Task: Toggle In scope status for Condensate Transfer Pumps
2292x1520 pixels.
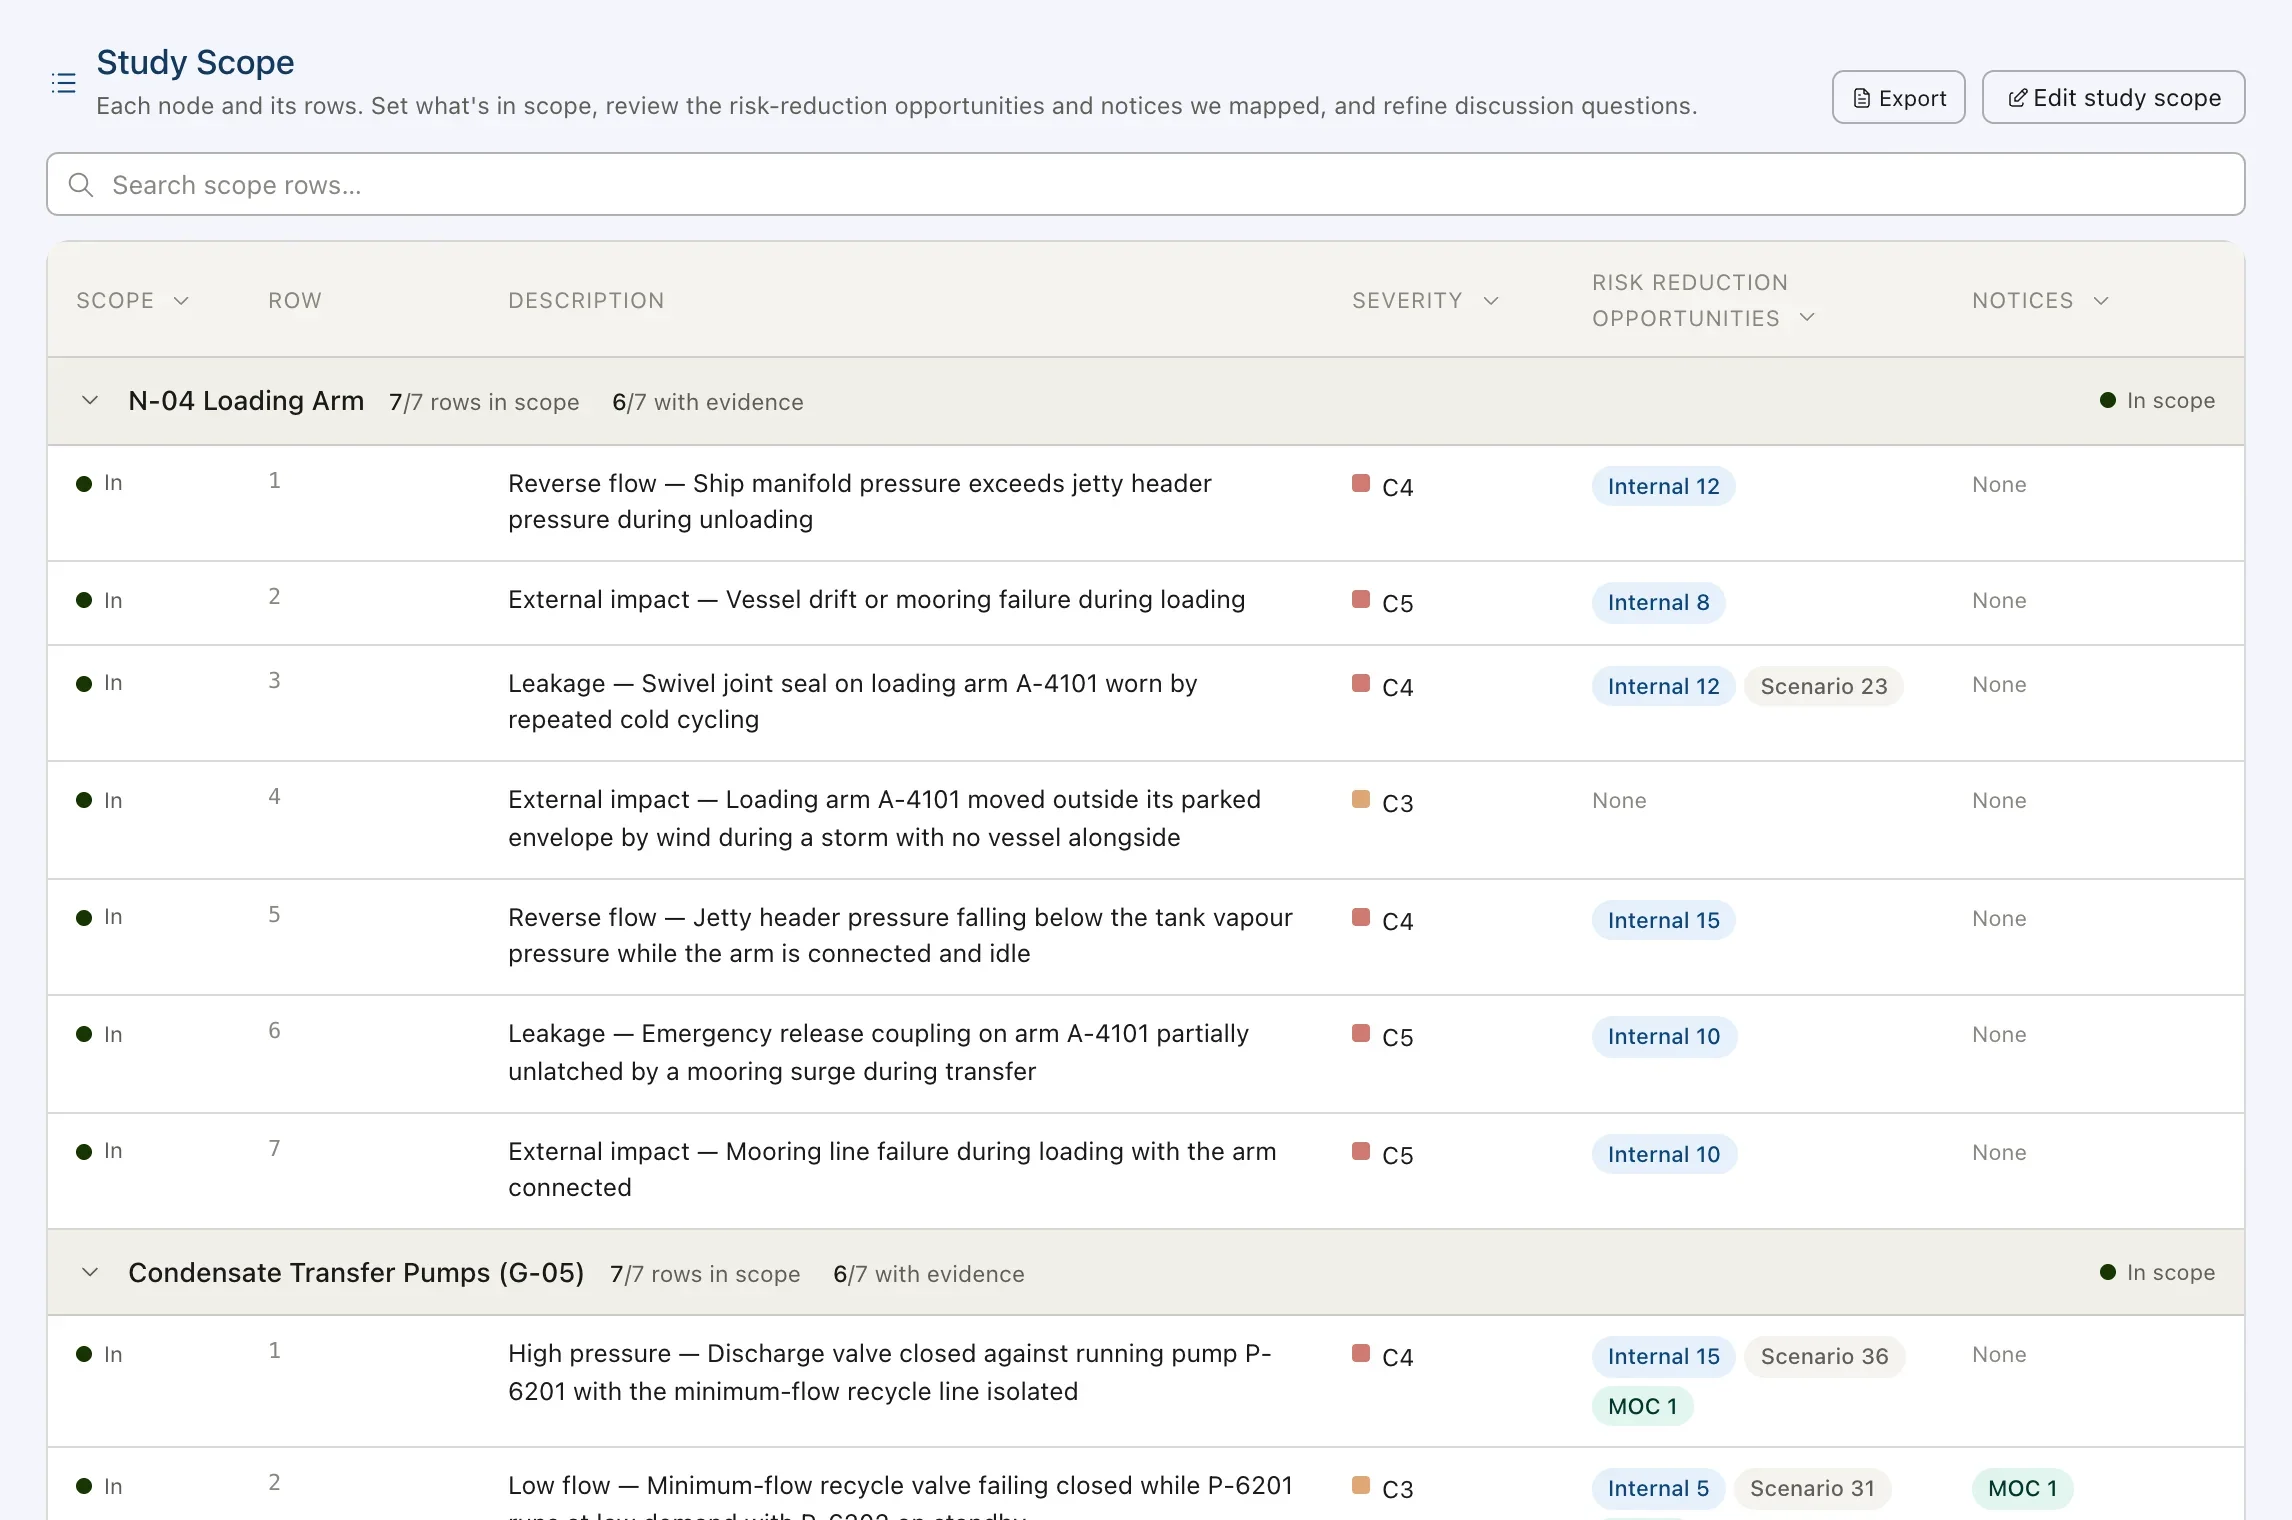Action: point(2157,1273)
